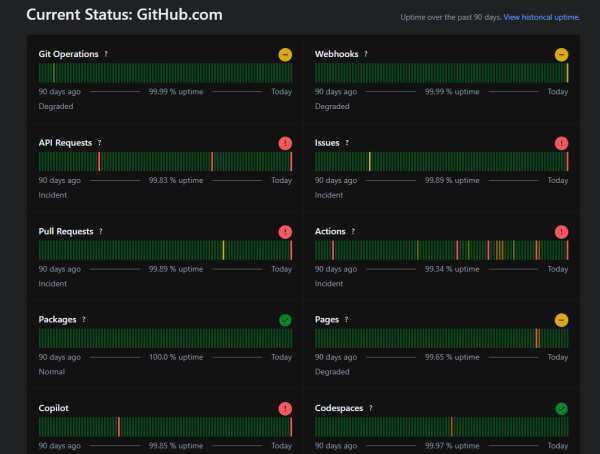Click the Issues incident alert icon

[x=561, y=144]
